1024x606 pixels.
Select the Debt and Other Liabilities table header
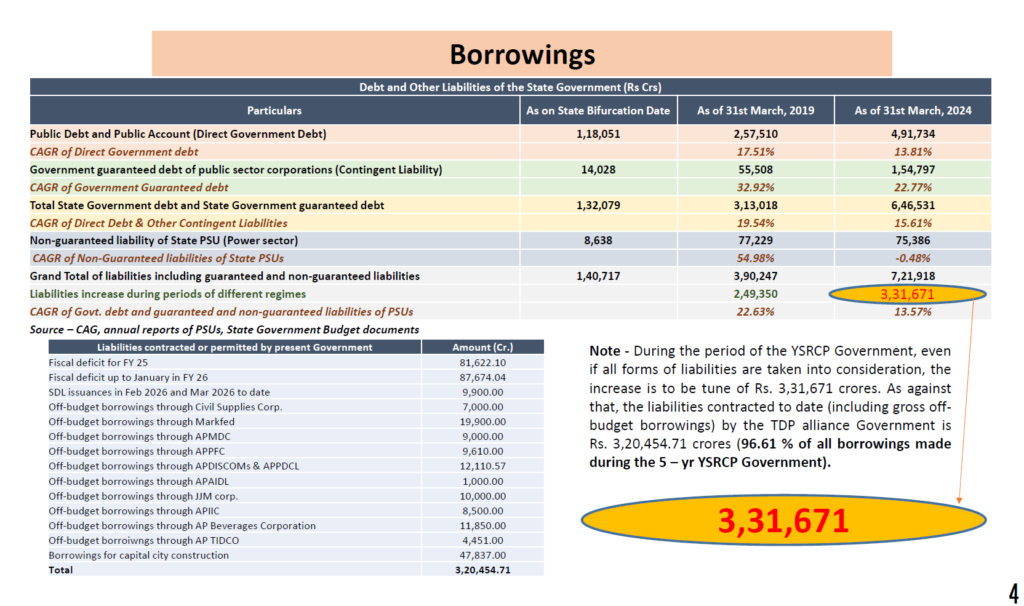coord(510,87)
